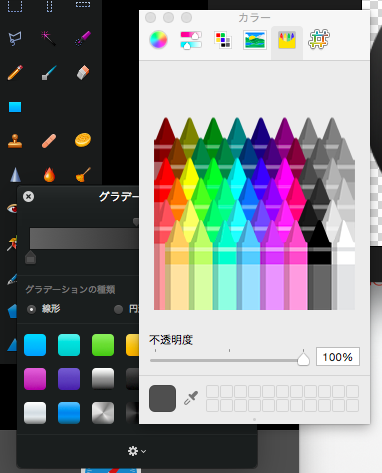Choose the white-to-black gradient preset
This screenshot has height=473, width=382.
tap(103, 379)
